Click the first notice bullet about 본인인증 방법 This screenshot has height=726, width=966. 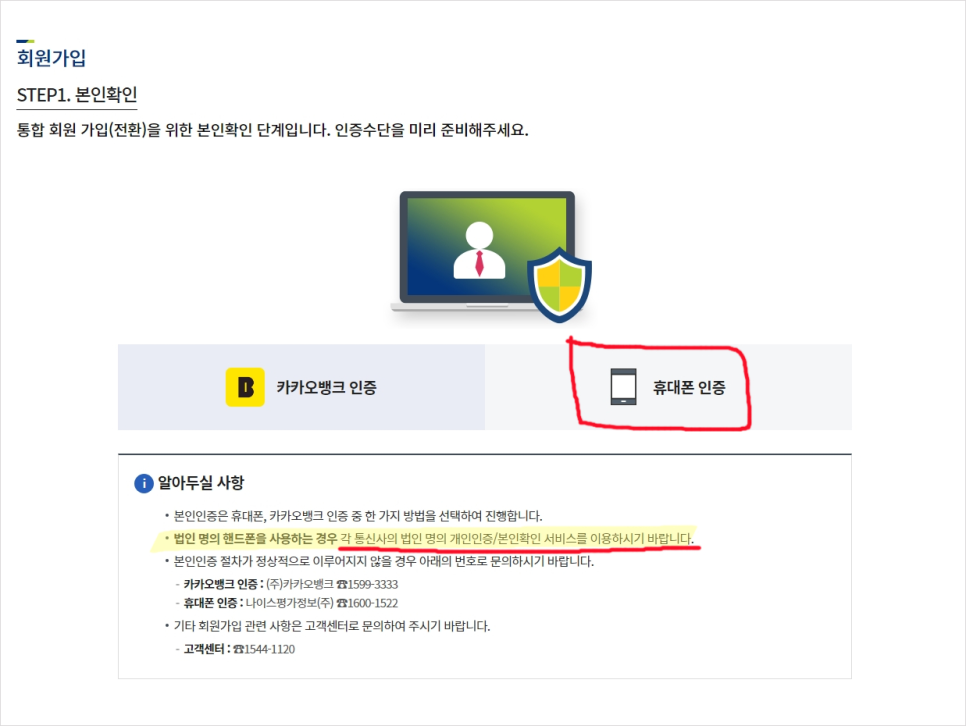[354, 516]
